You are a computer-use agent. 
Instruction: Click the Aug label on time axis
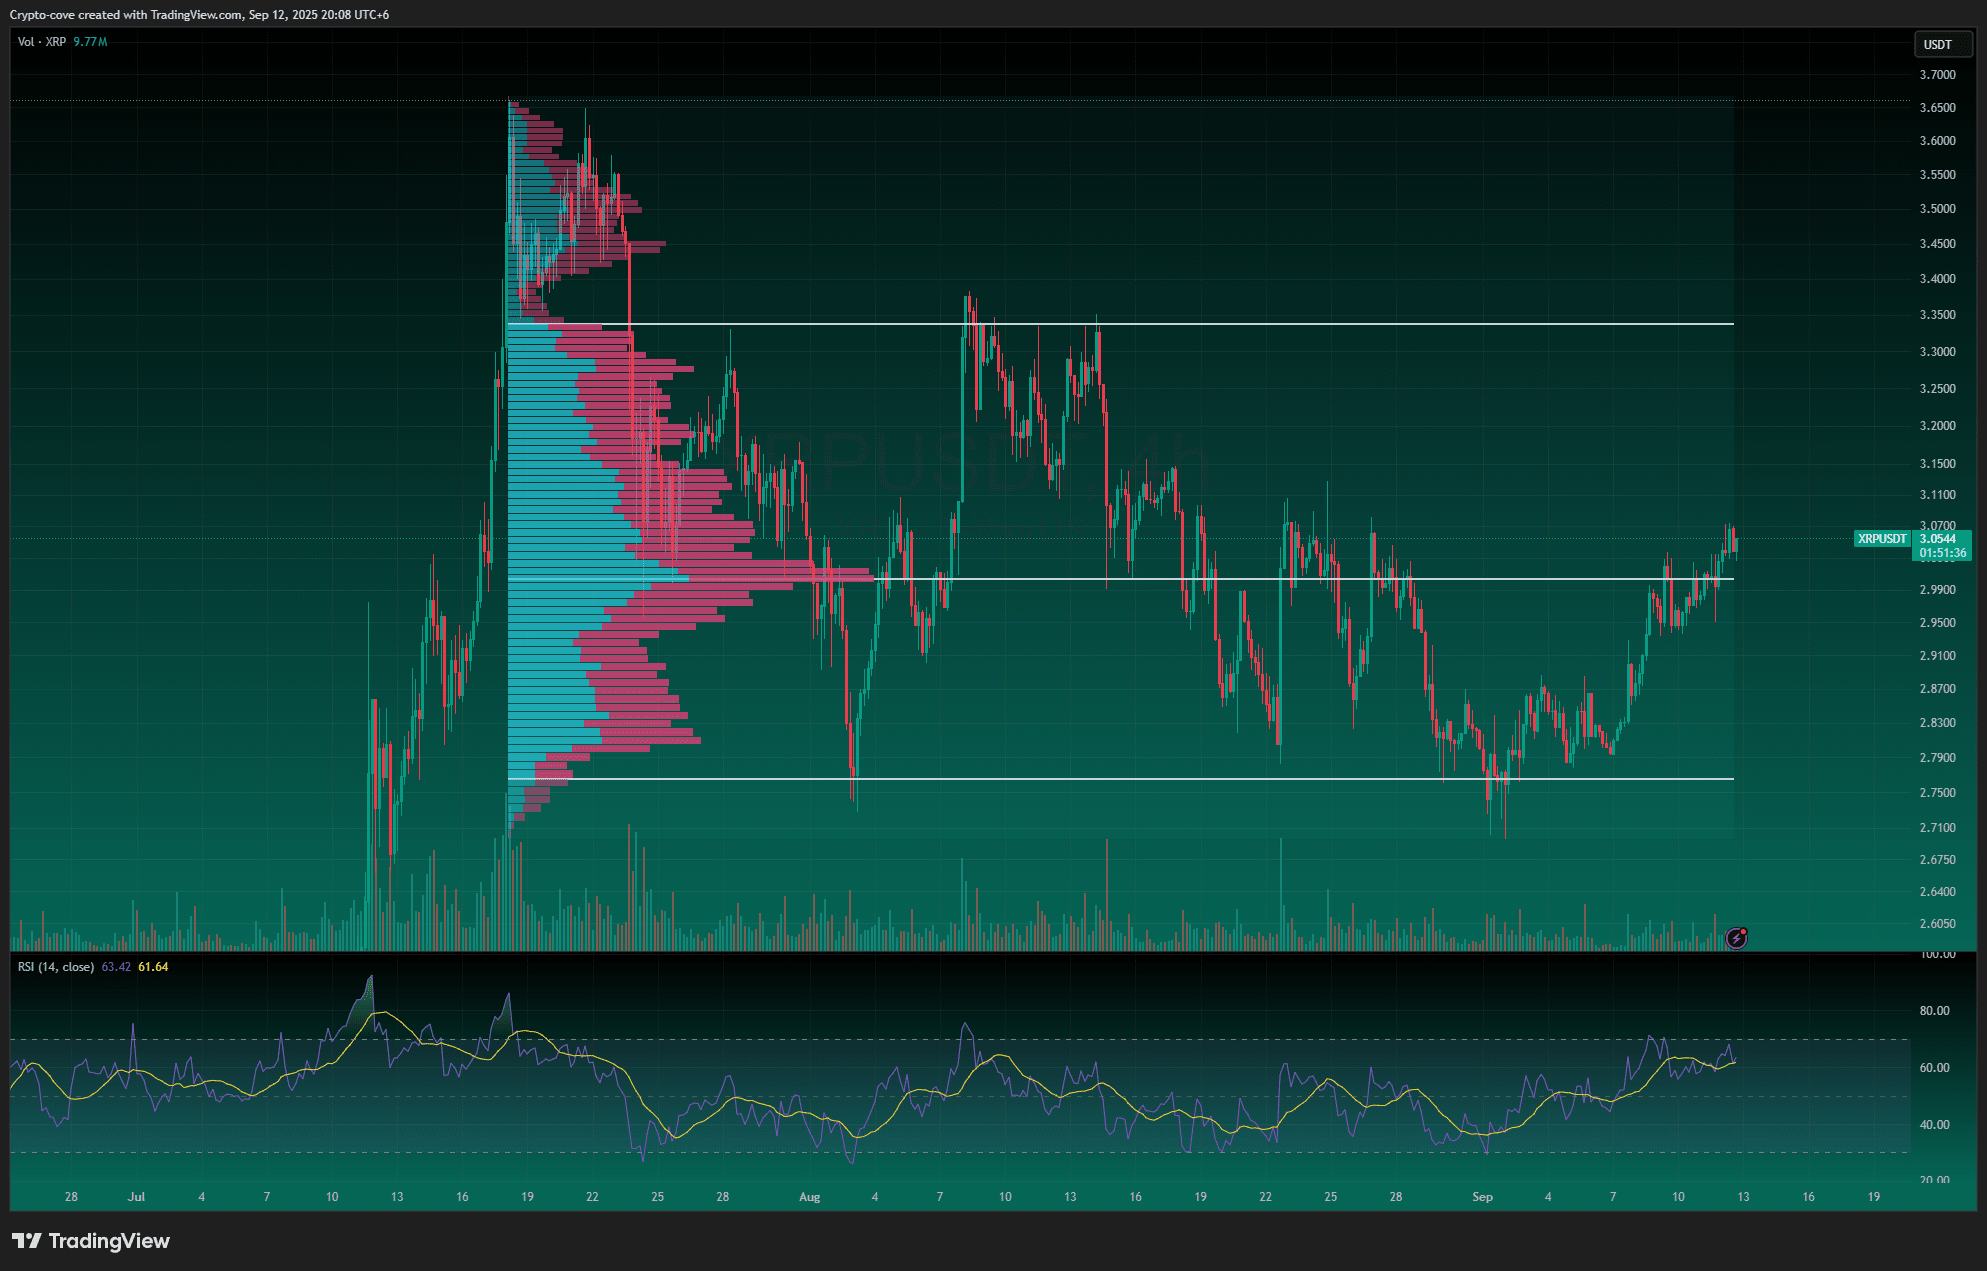click(x=810, y=1197)
